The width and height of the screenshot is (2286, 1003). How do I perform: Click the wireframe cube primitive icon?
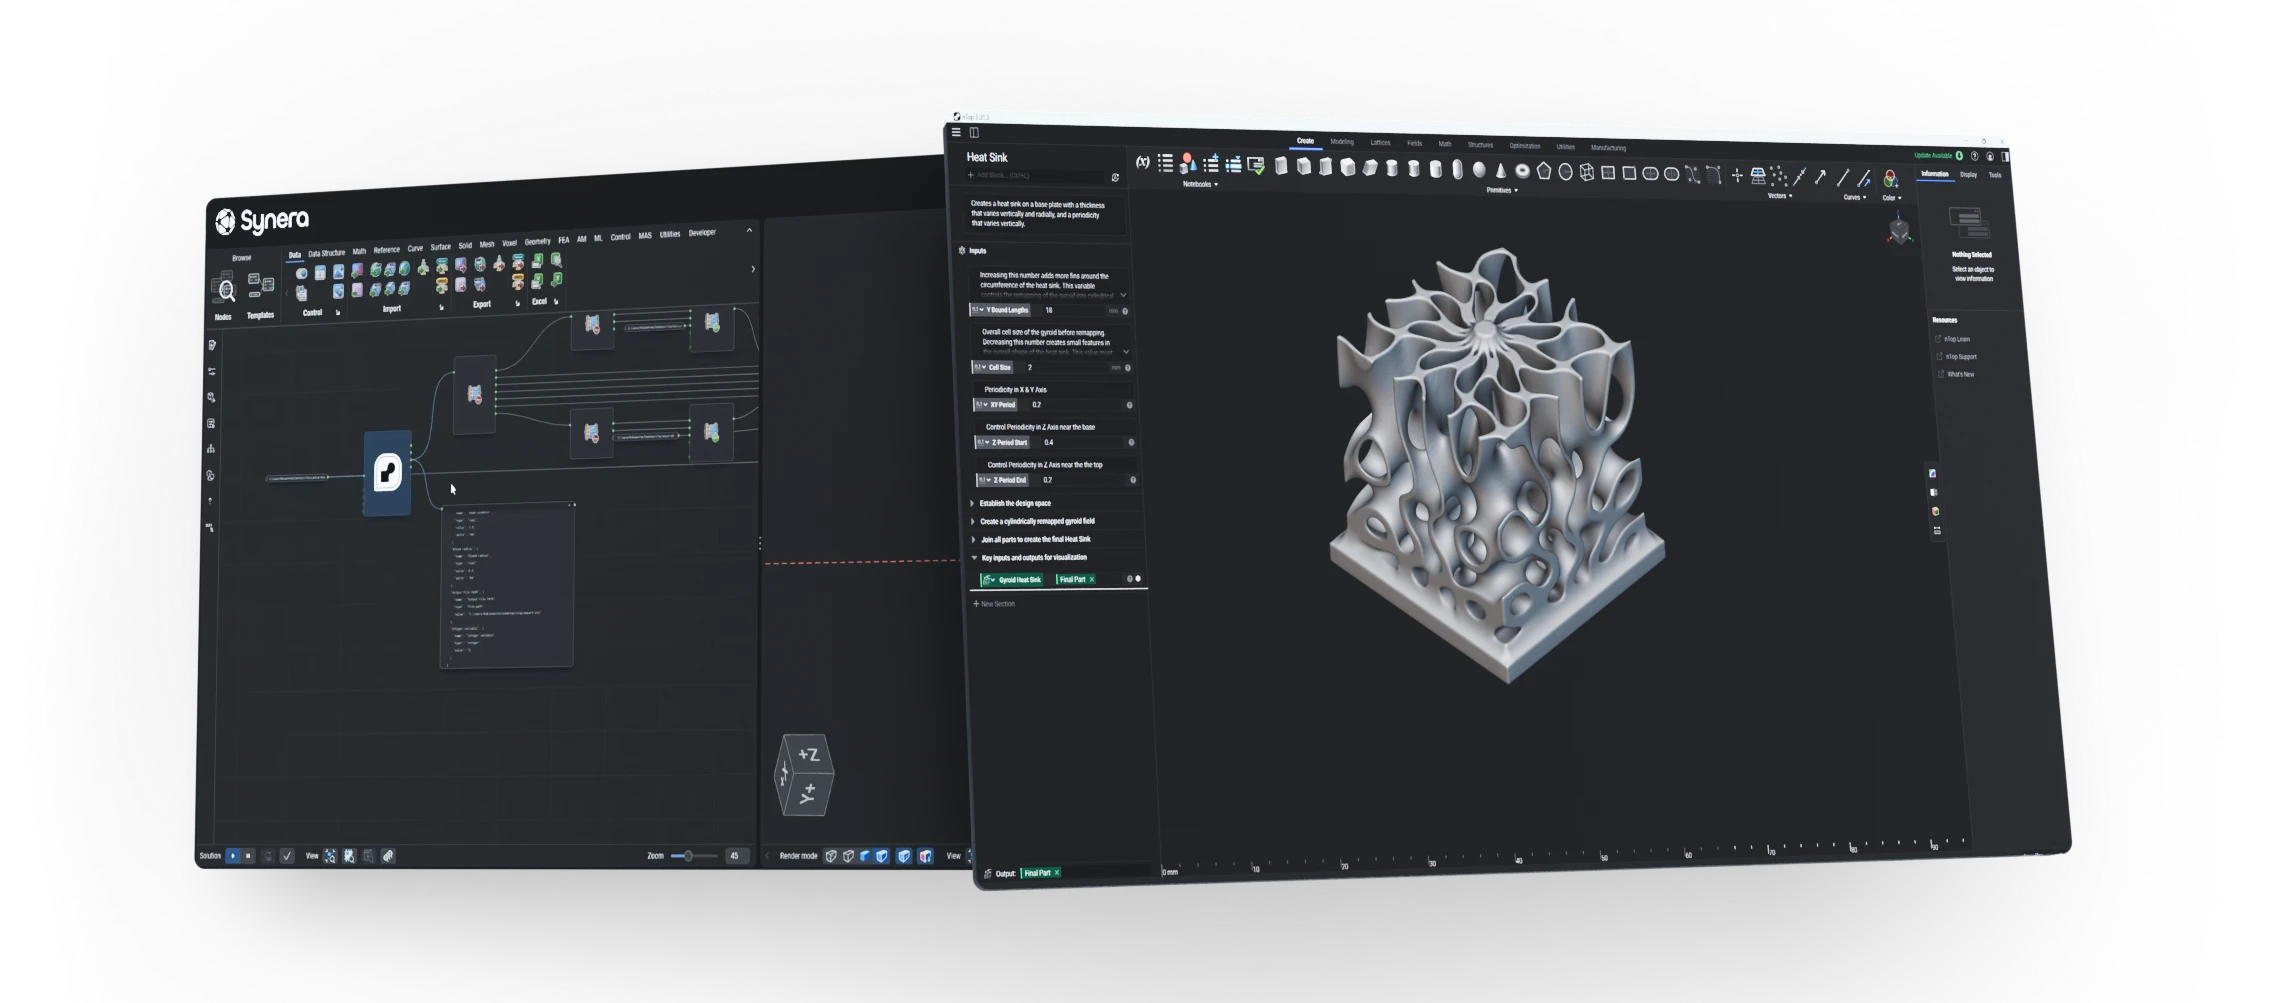[x=1587, y=172]
